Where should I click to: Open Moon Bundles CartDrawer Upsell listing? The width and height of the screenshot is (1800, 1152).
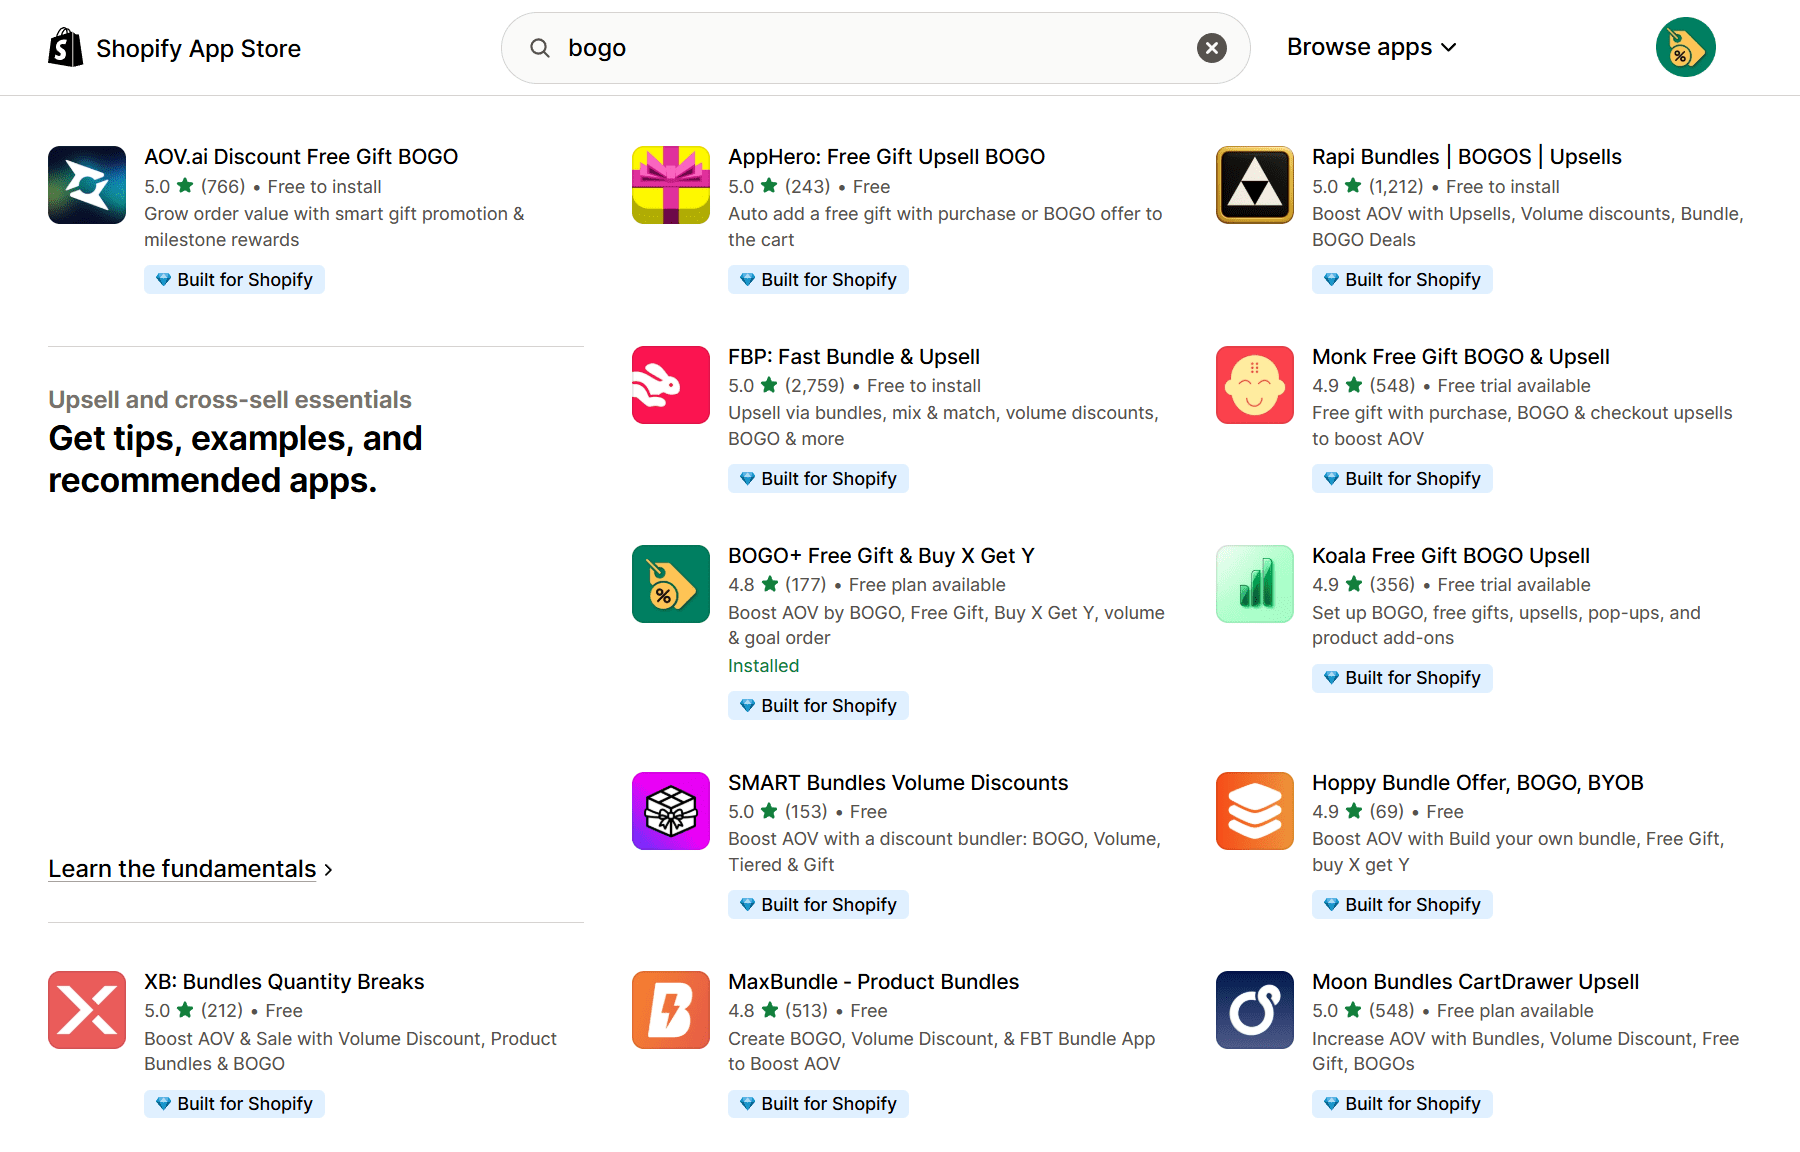click(1476, 982)
